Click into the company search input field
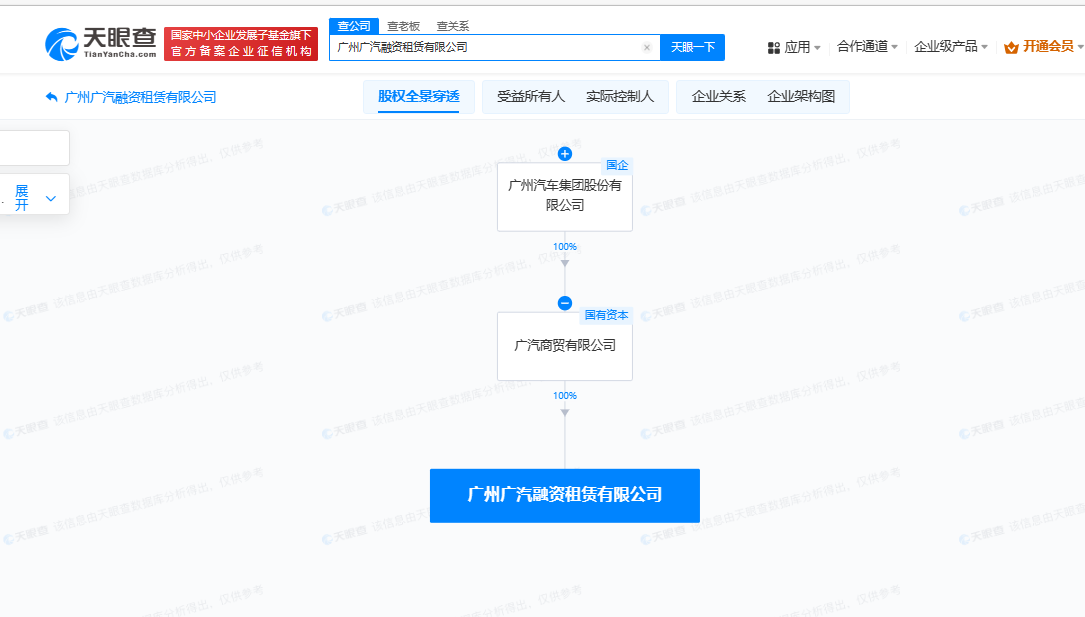Viewport: 1085px width, 617px height. [x=485, y=47]
